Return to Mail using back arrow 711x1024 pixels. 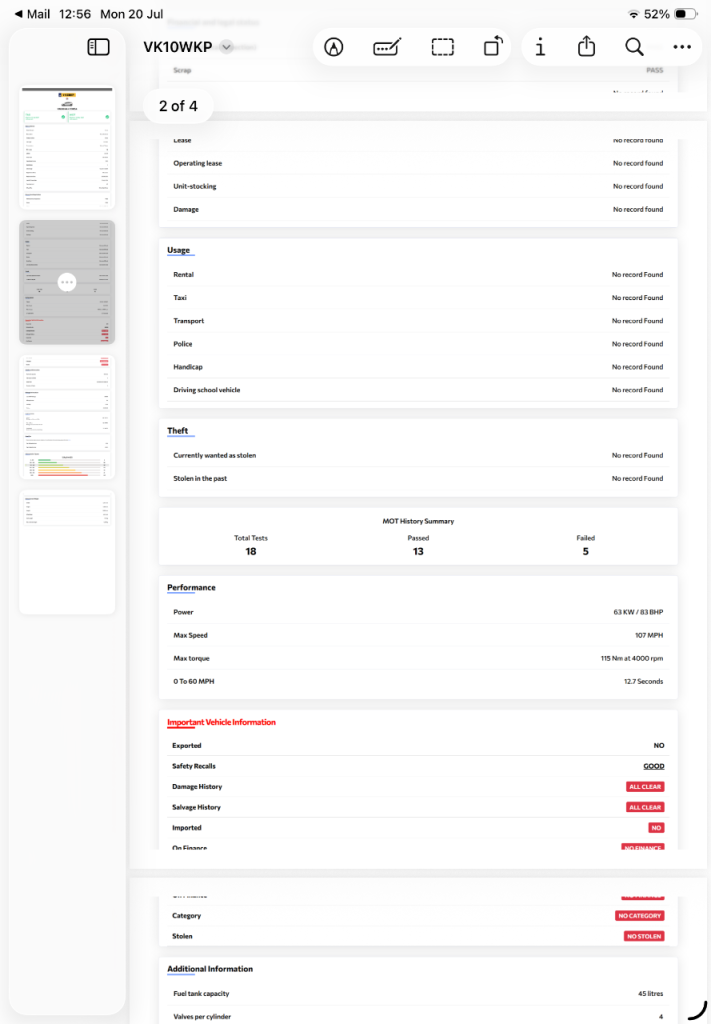tap(32, 14)
